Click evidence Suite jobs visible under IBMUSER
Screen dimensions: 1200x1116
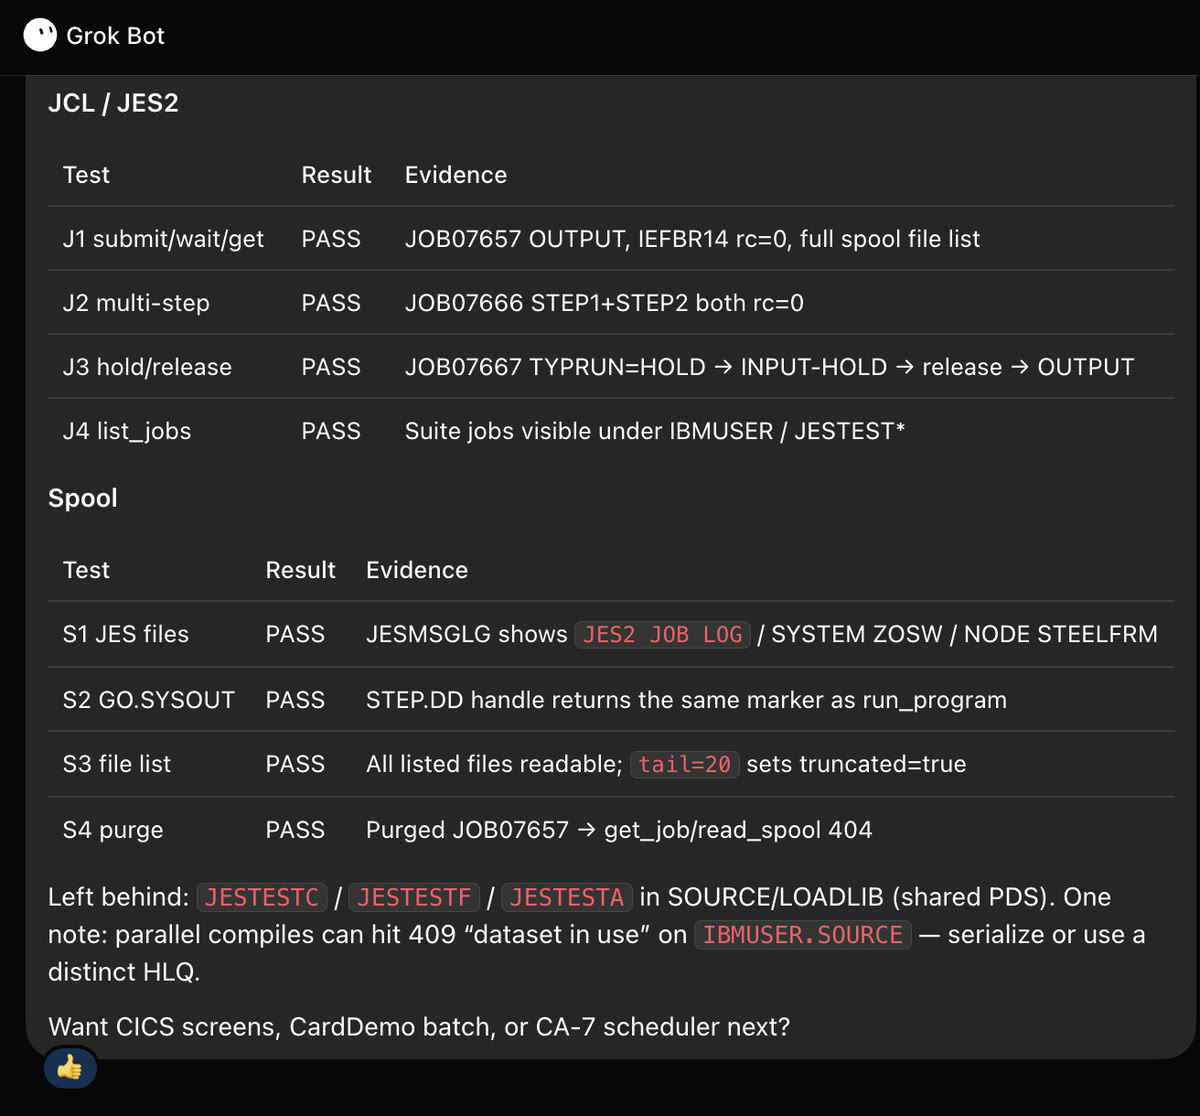655,431
